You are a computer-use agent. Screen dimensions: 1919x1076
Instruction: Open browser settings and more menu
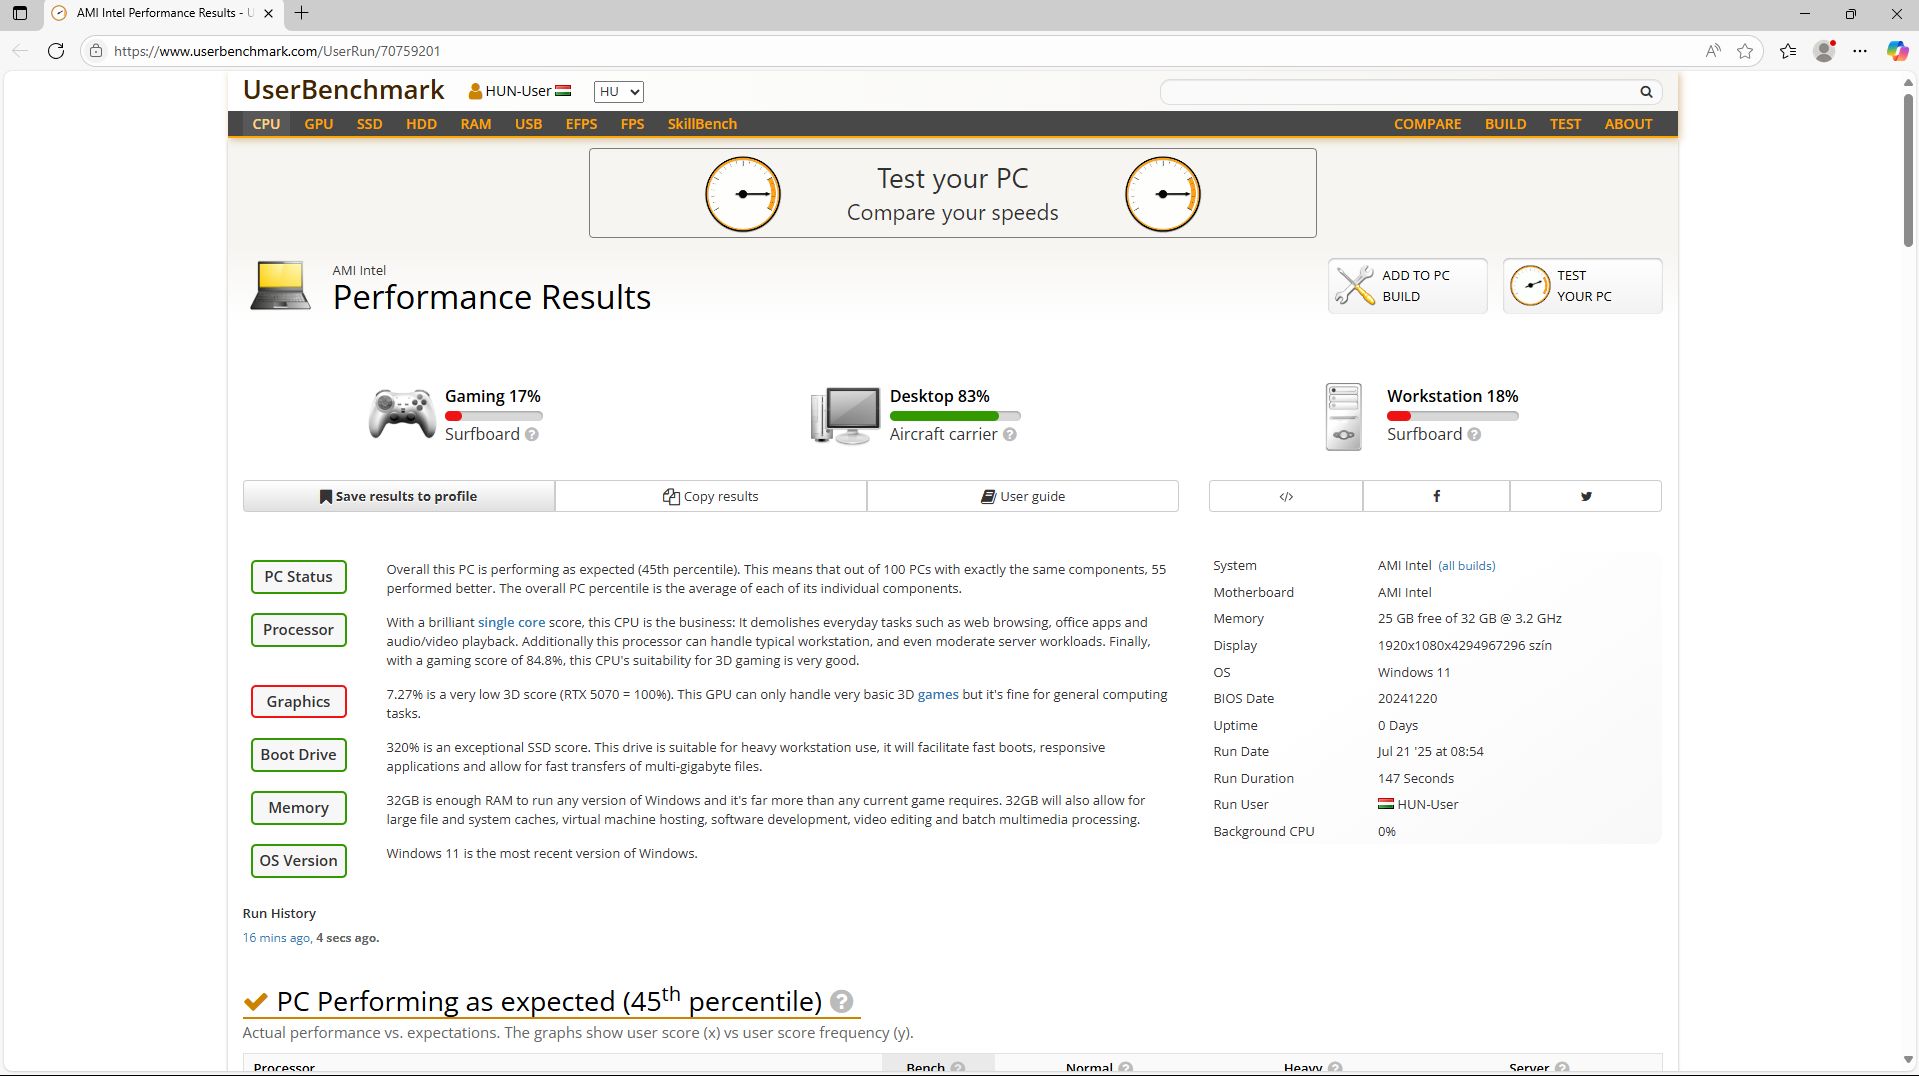coord(1860,51)
